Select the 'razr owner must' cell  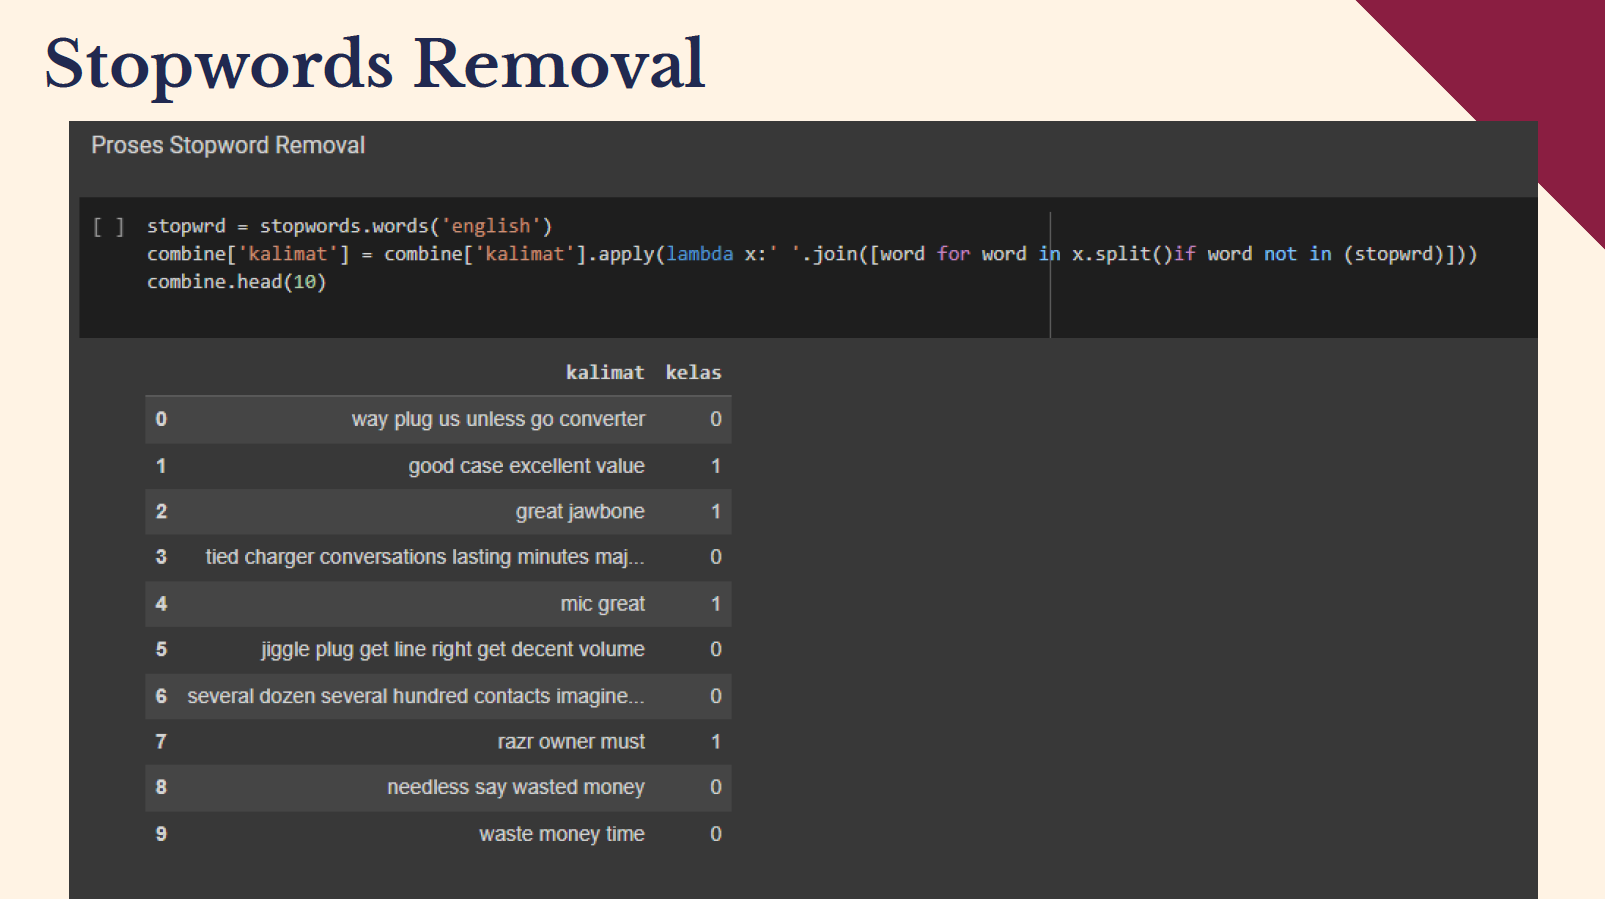click(x=571, y=742)
